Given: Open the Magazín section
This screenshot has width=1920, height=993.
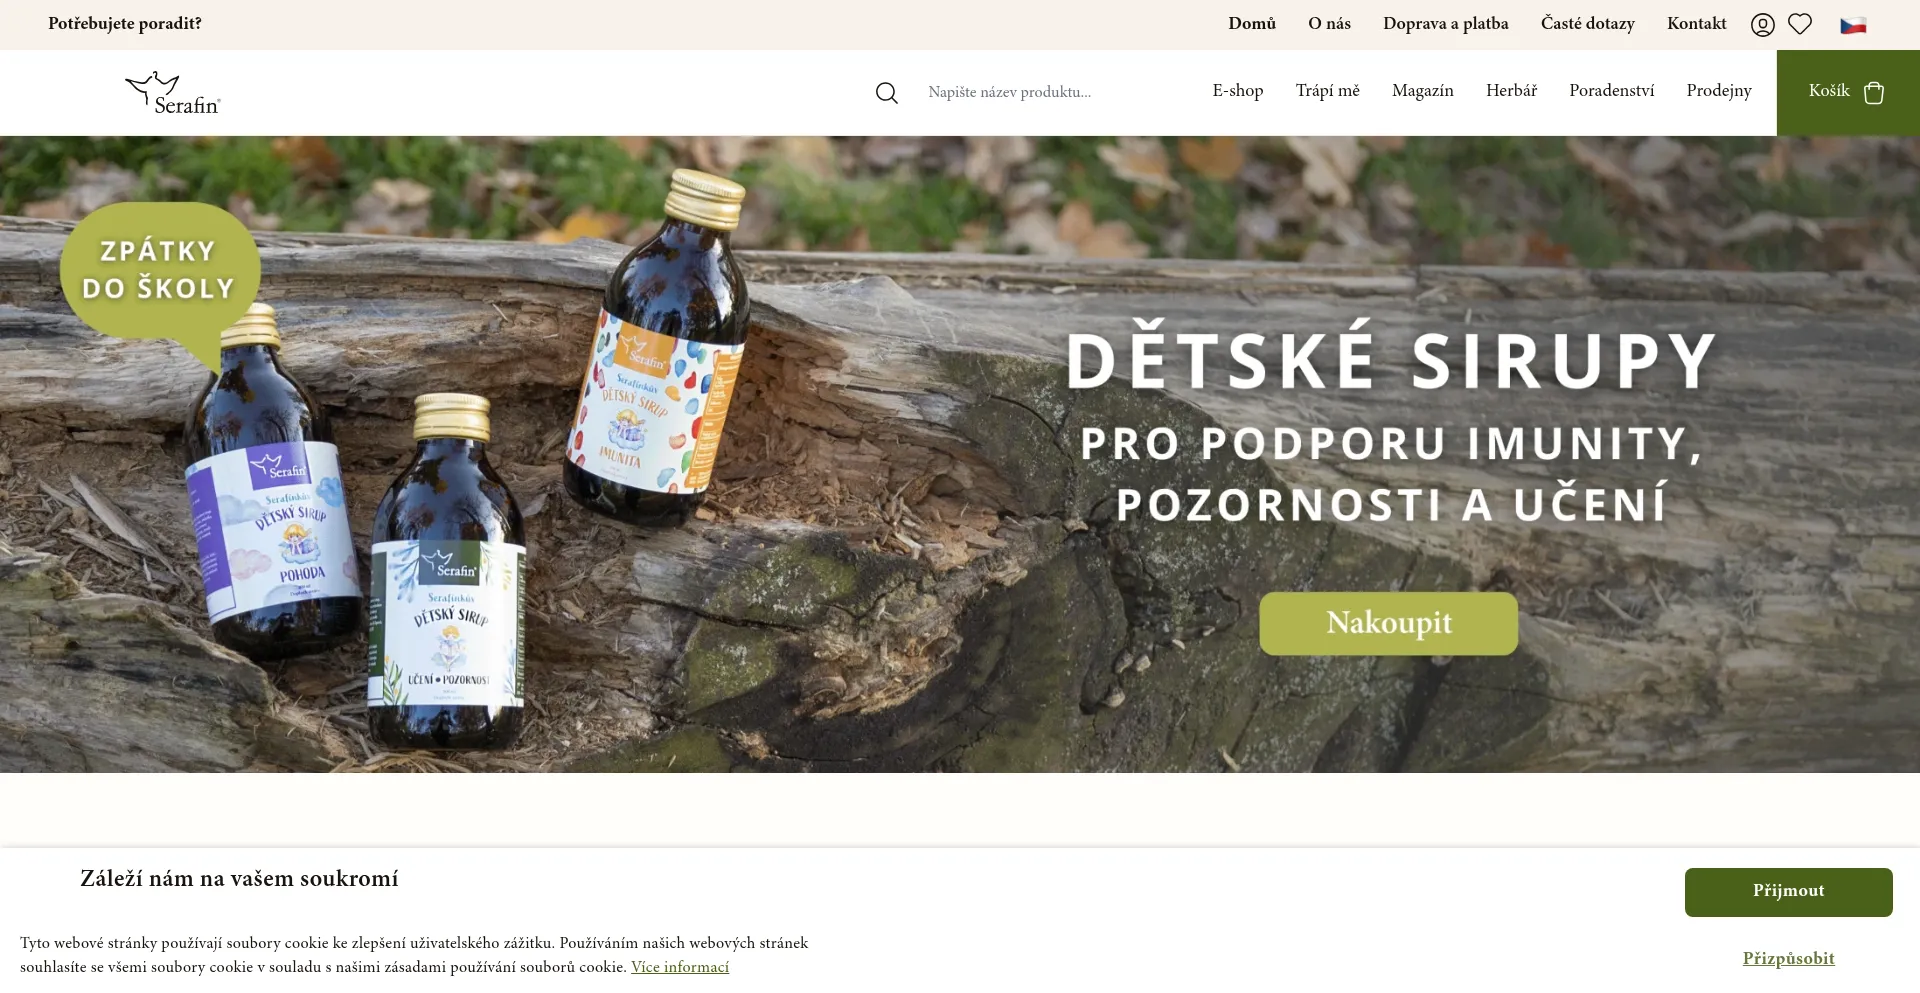Looking at the screenshot, I should [1423, 91].
